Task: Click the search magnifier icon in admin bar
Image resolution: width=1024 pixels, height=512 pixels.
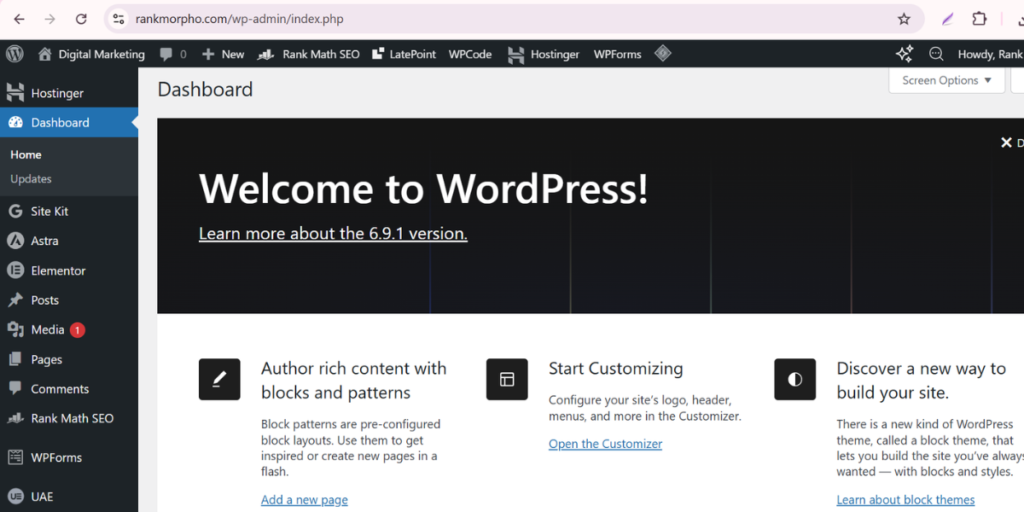Action: (x=936, y=54)
